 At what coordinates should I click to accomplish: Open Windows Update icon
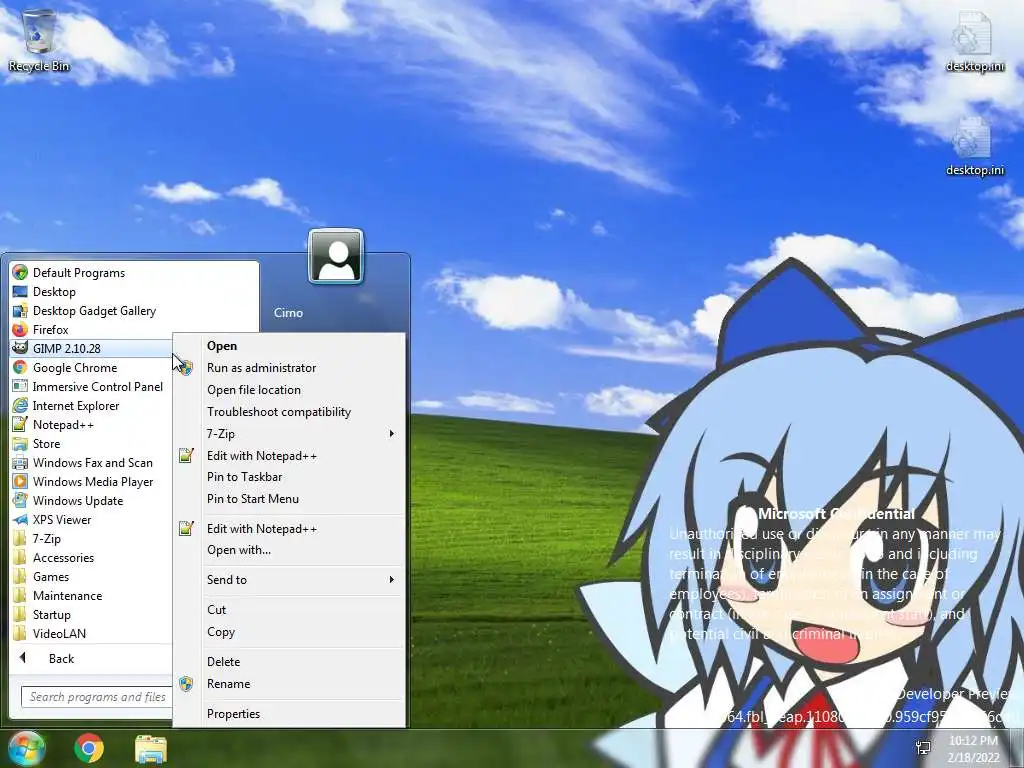tap(20, 500)
